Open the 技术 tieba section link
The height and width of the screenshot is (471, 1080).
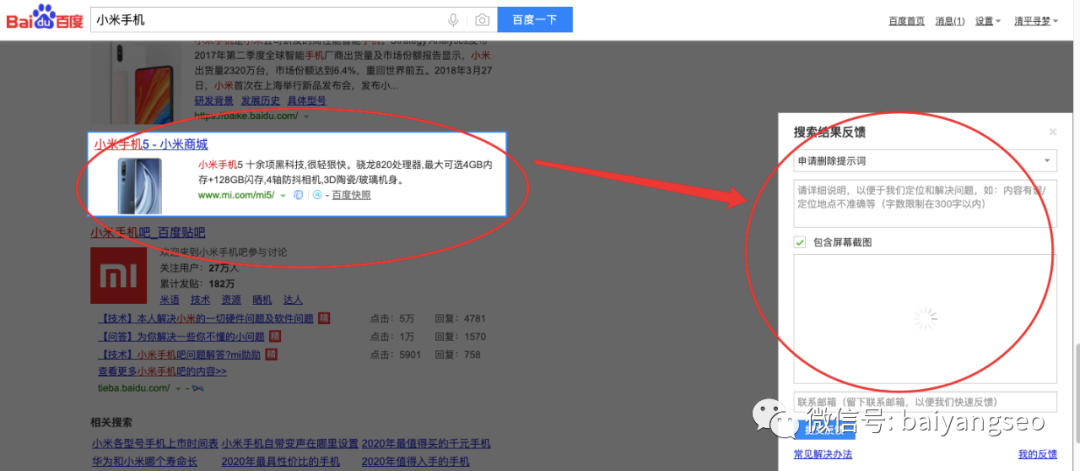click(200, 300)
